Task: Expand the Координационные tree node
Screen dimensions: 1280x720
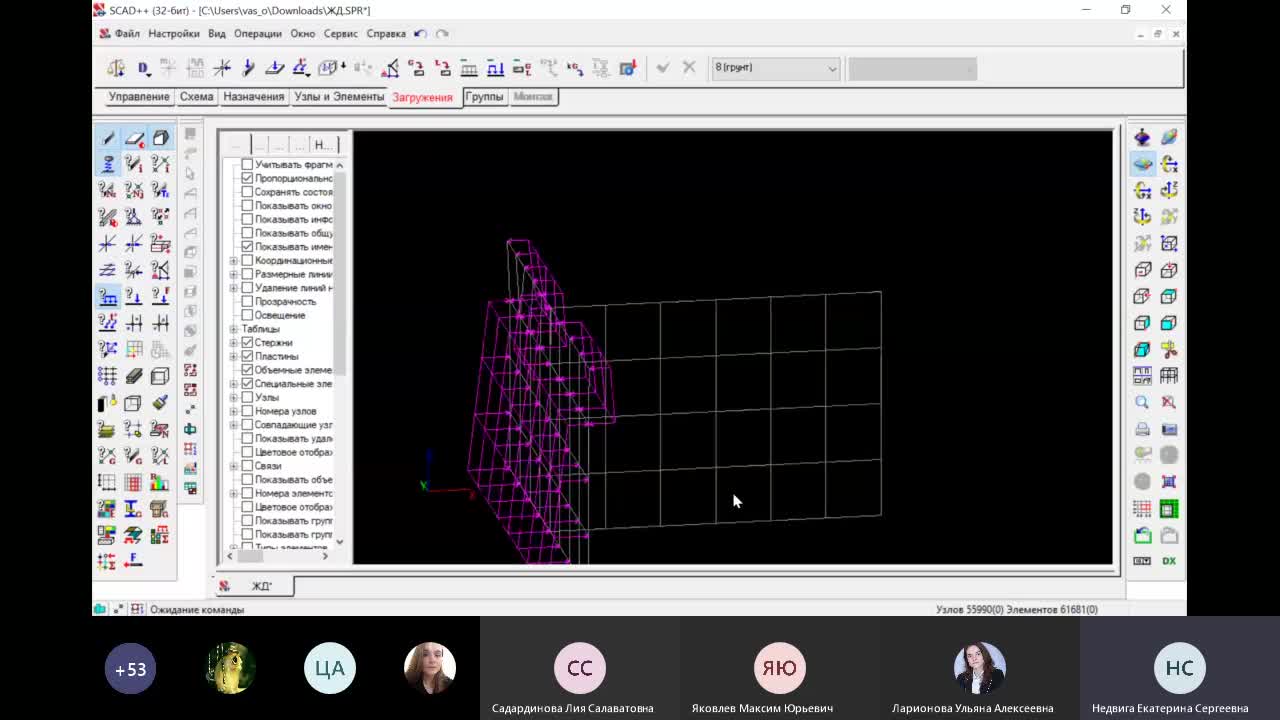Action: click(234, 261)
